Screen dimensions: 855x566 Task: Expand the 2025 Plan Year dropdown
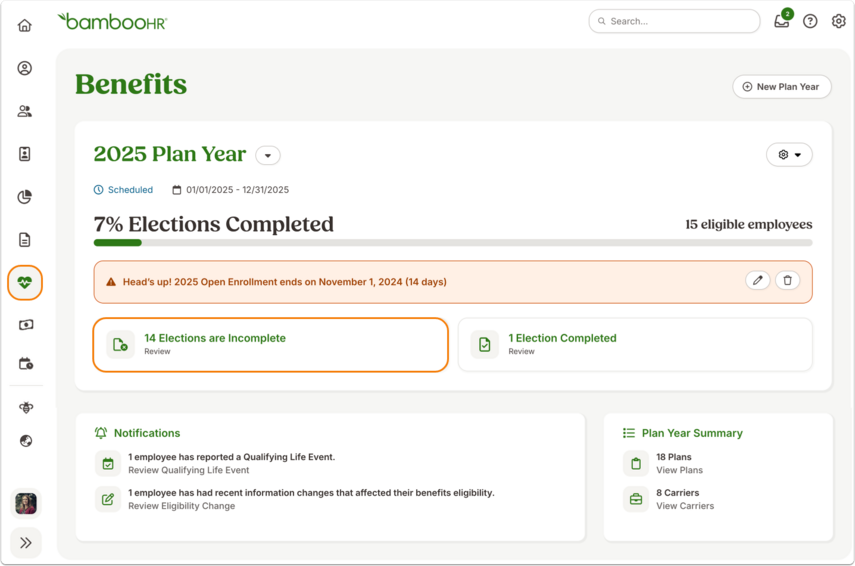pyautogui.click(x=268, y=155)
